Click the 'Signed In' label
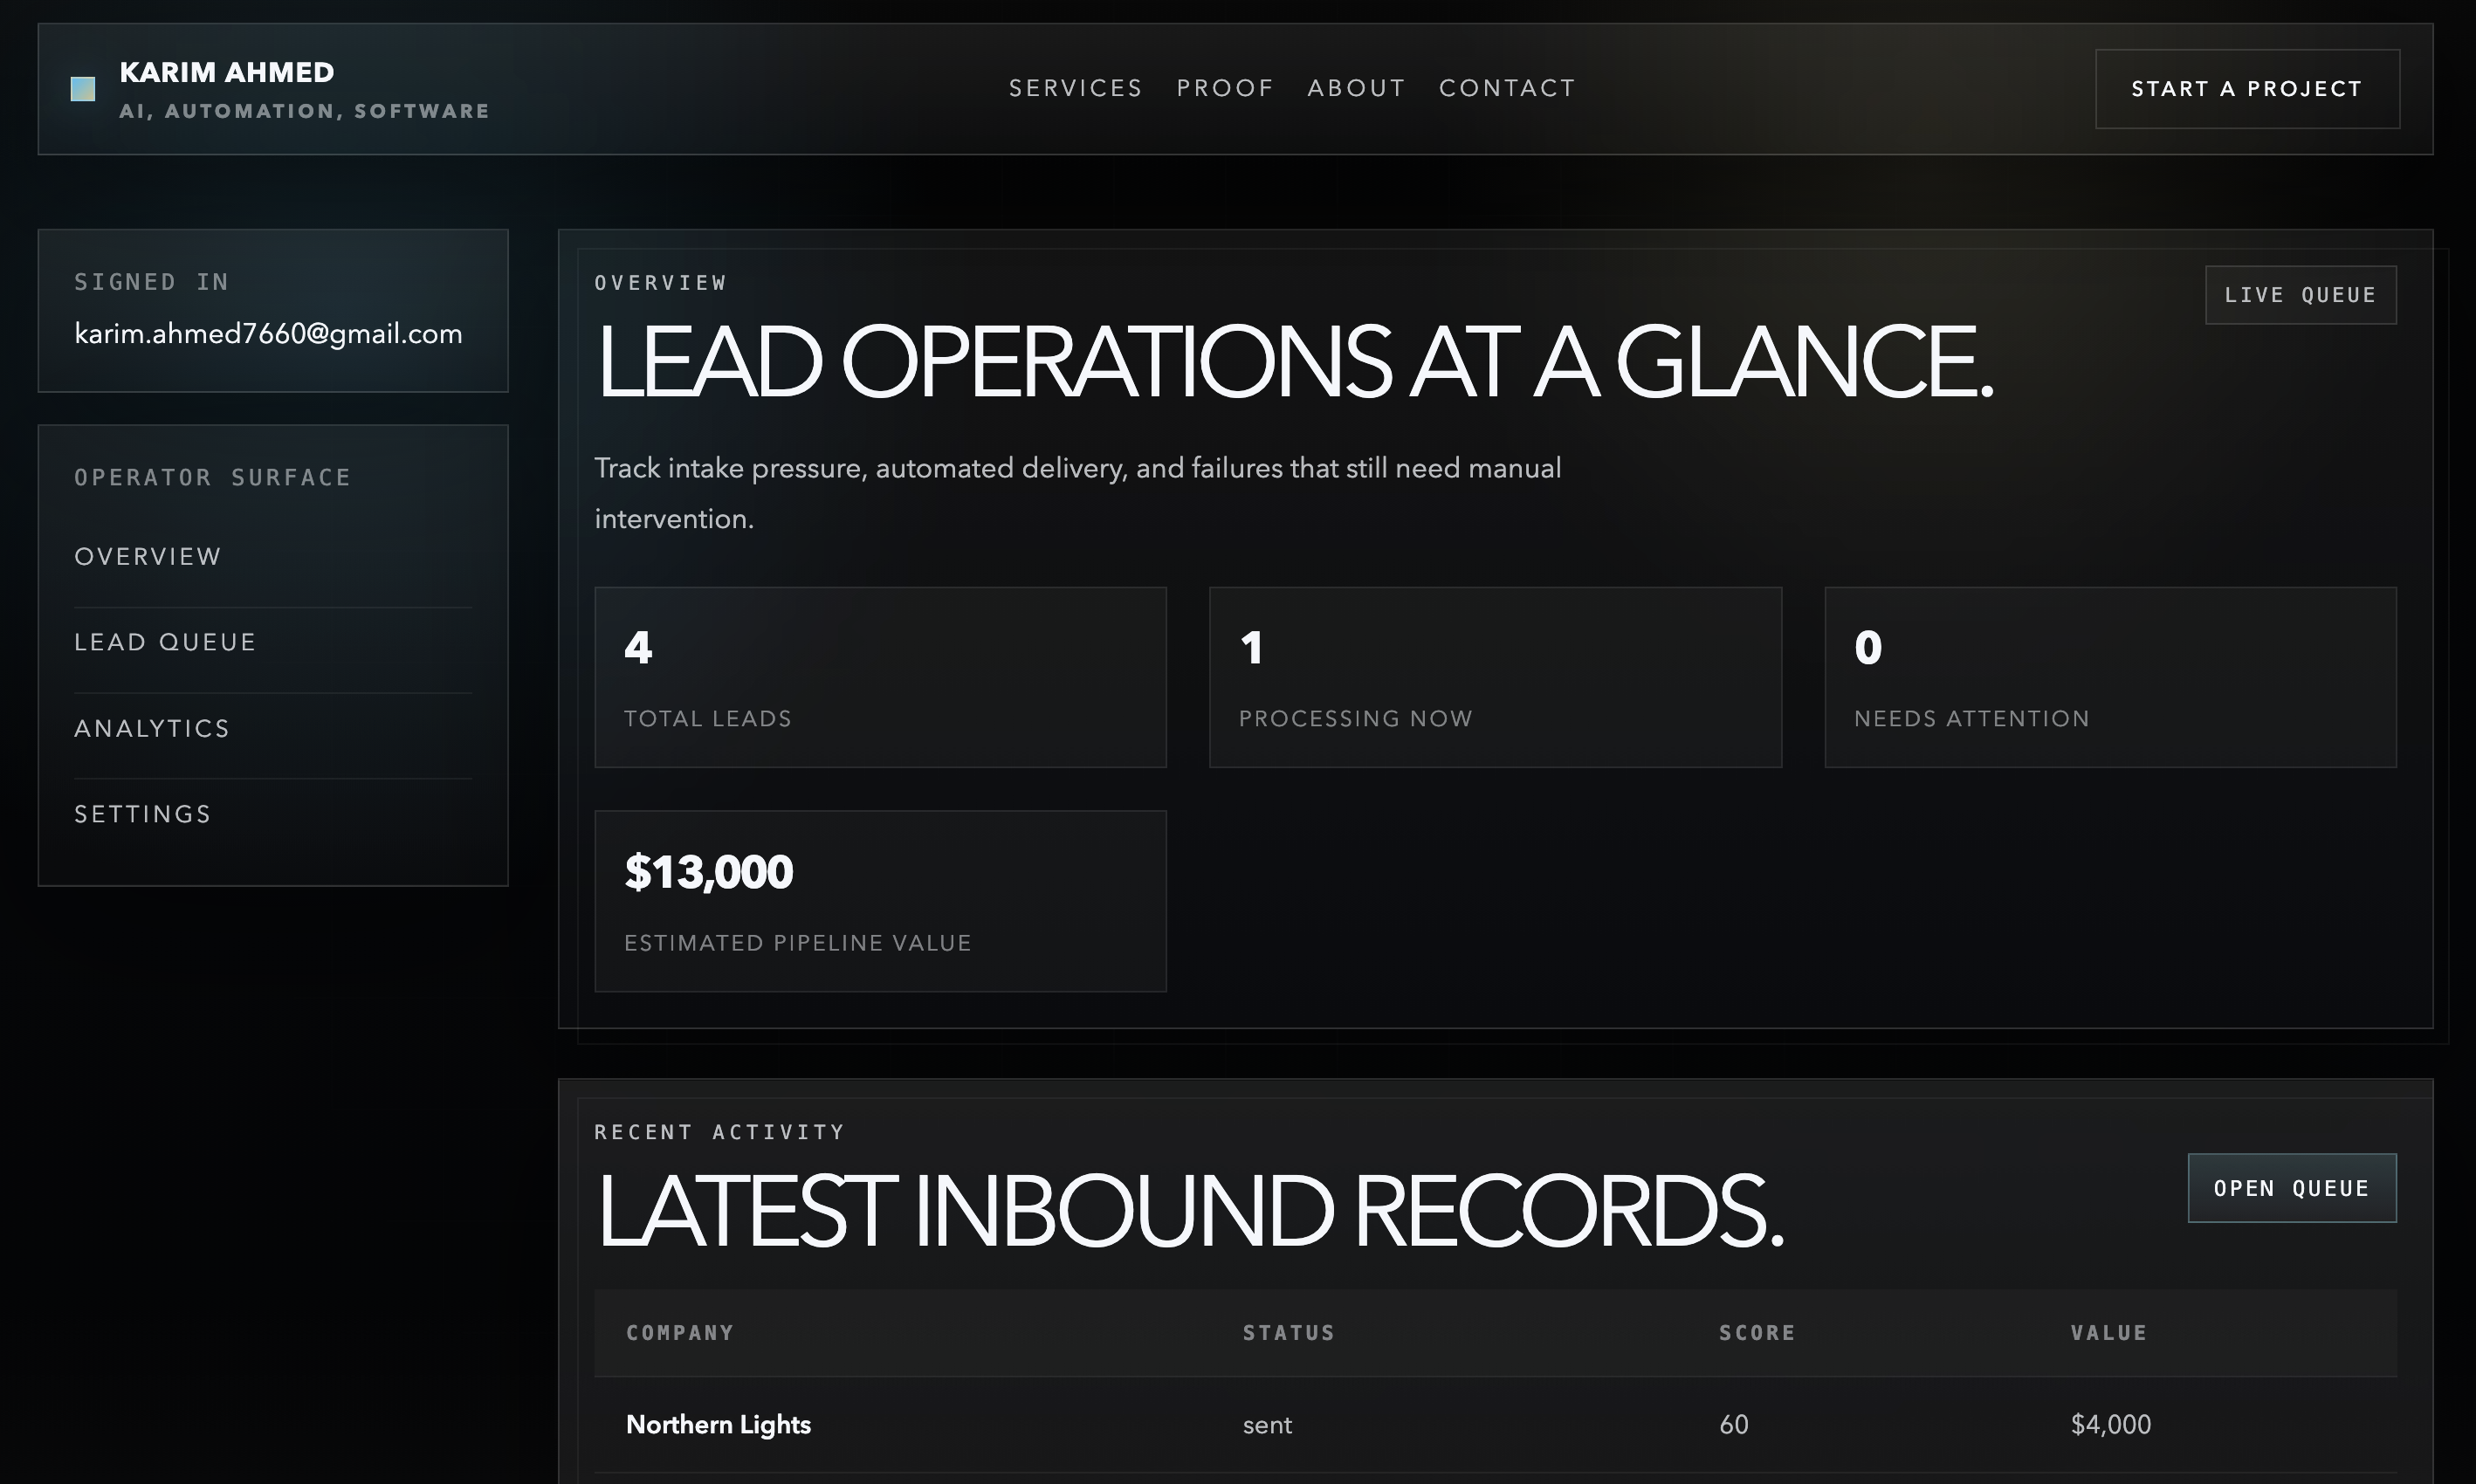The height and width of the screenshot is (1484, 2476). coord(151,282)
